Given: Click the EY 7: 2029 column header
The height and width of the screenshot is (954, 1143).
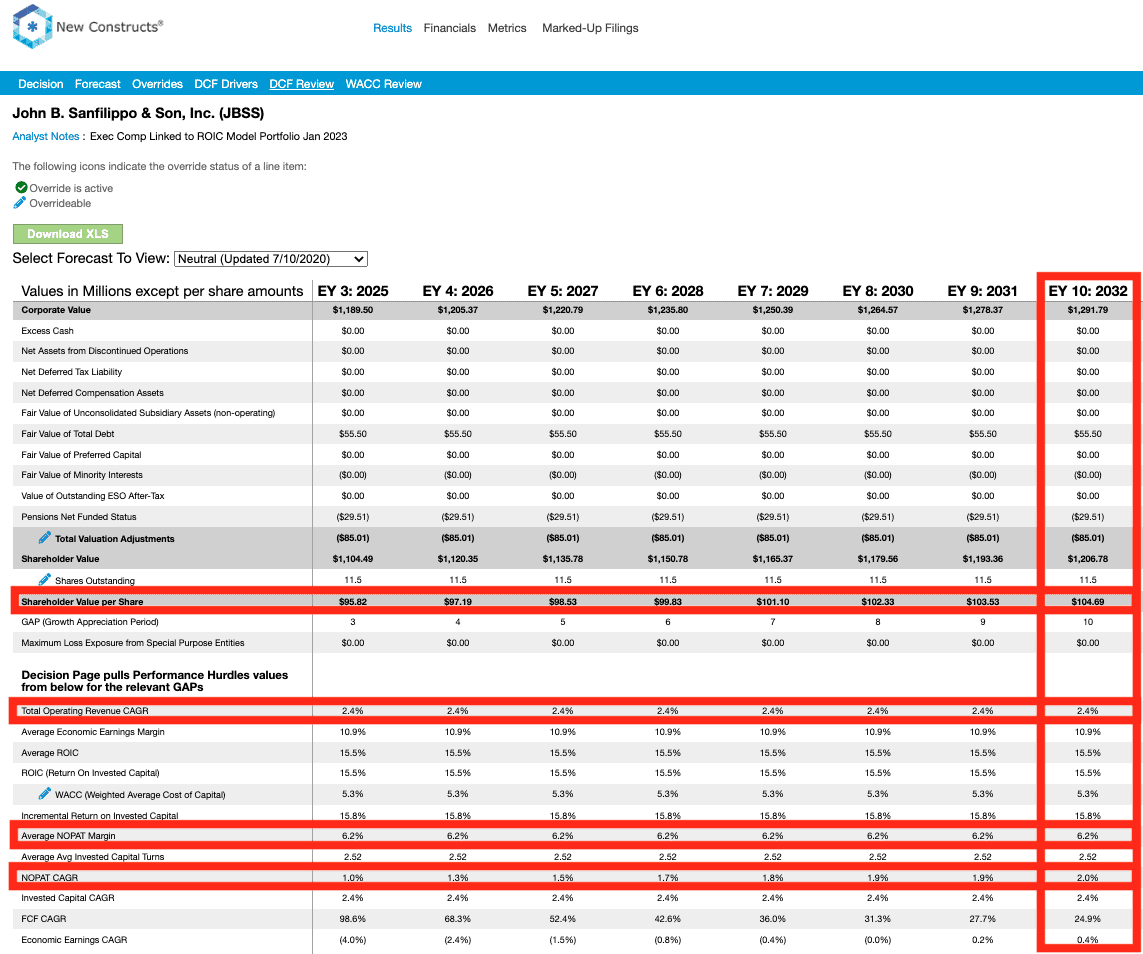Looking at the screenshot, I should coord(773,291).
